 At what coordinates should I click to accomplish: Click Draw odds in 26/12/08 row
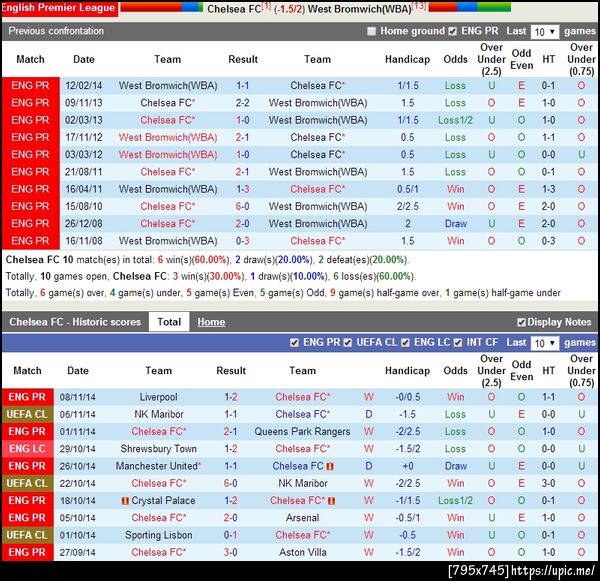pyautogui.click(x=455, y=224)
